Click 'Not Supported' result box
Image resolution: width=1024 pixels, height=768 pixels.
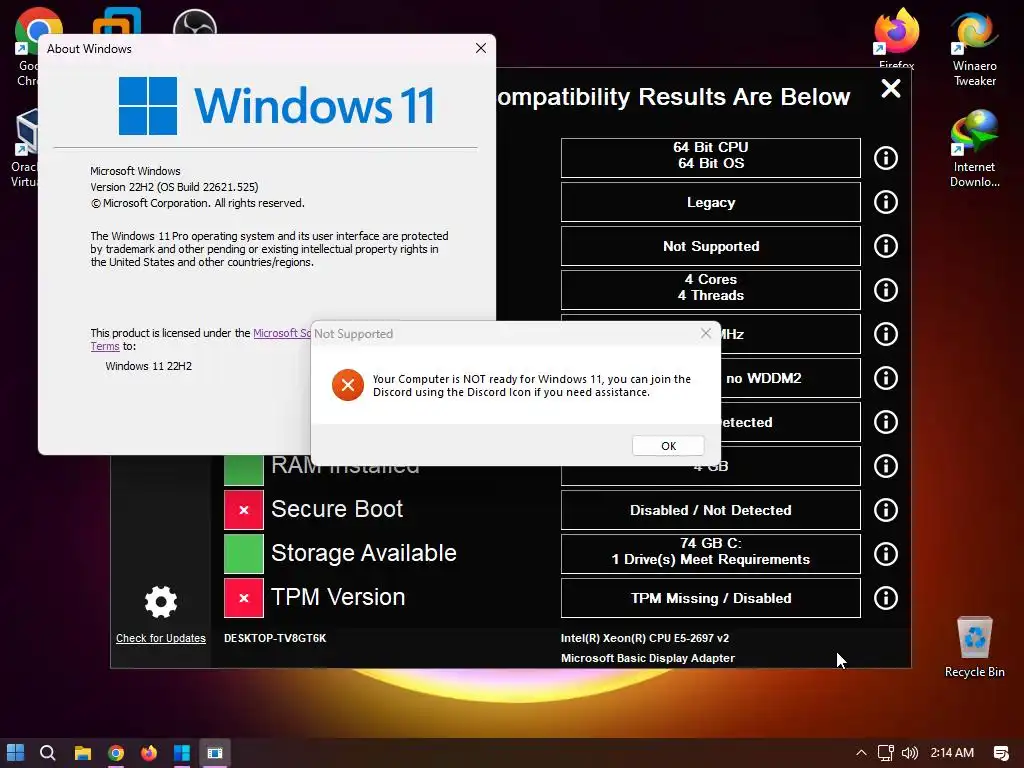pyautogui.click(x=711, y=246)
